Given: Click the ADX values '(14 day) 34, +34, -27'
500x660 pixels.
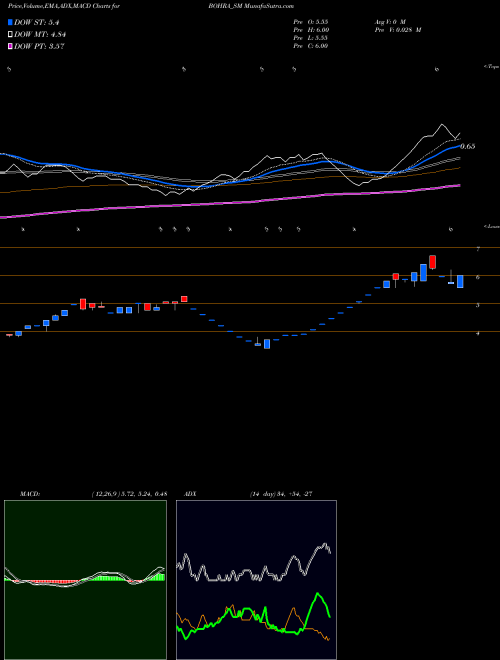Looking at the screenshot, I should [280, 494].
